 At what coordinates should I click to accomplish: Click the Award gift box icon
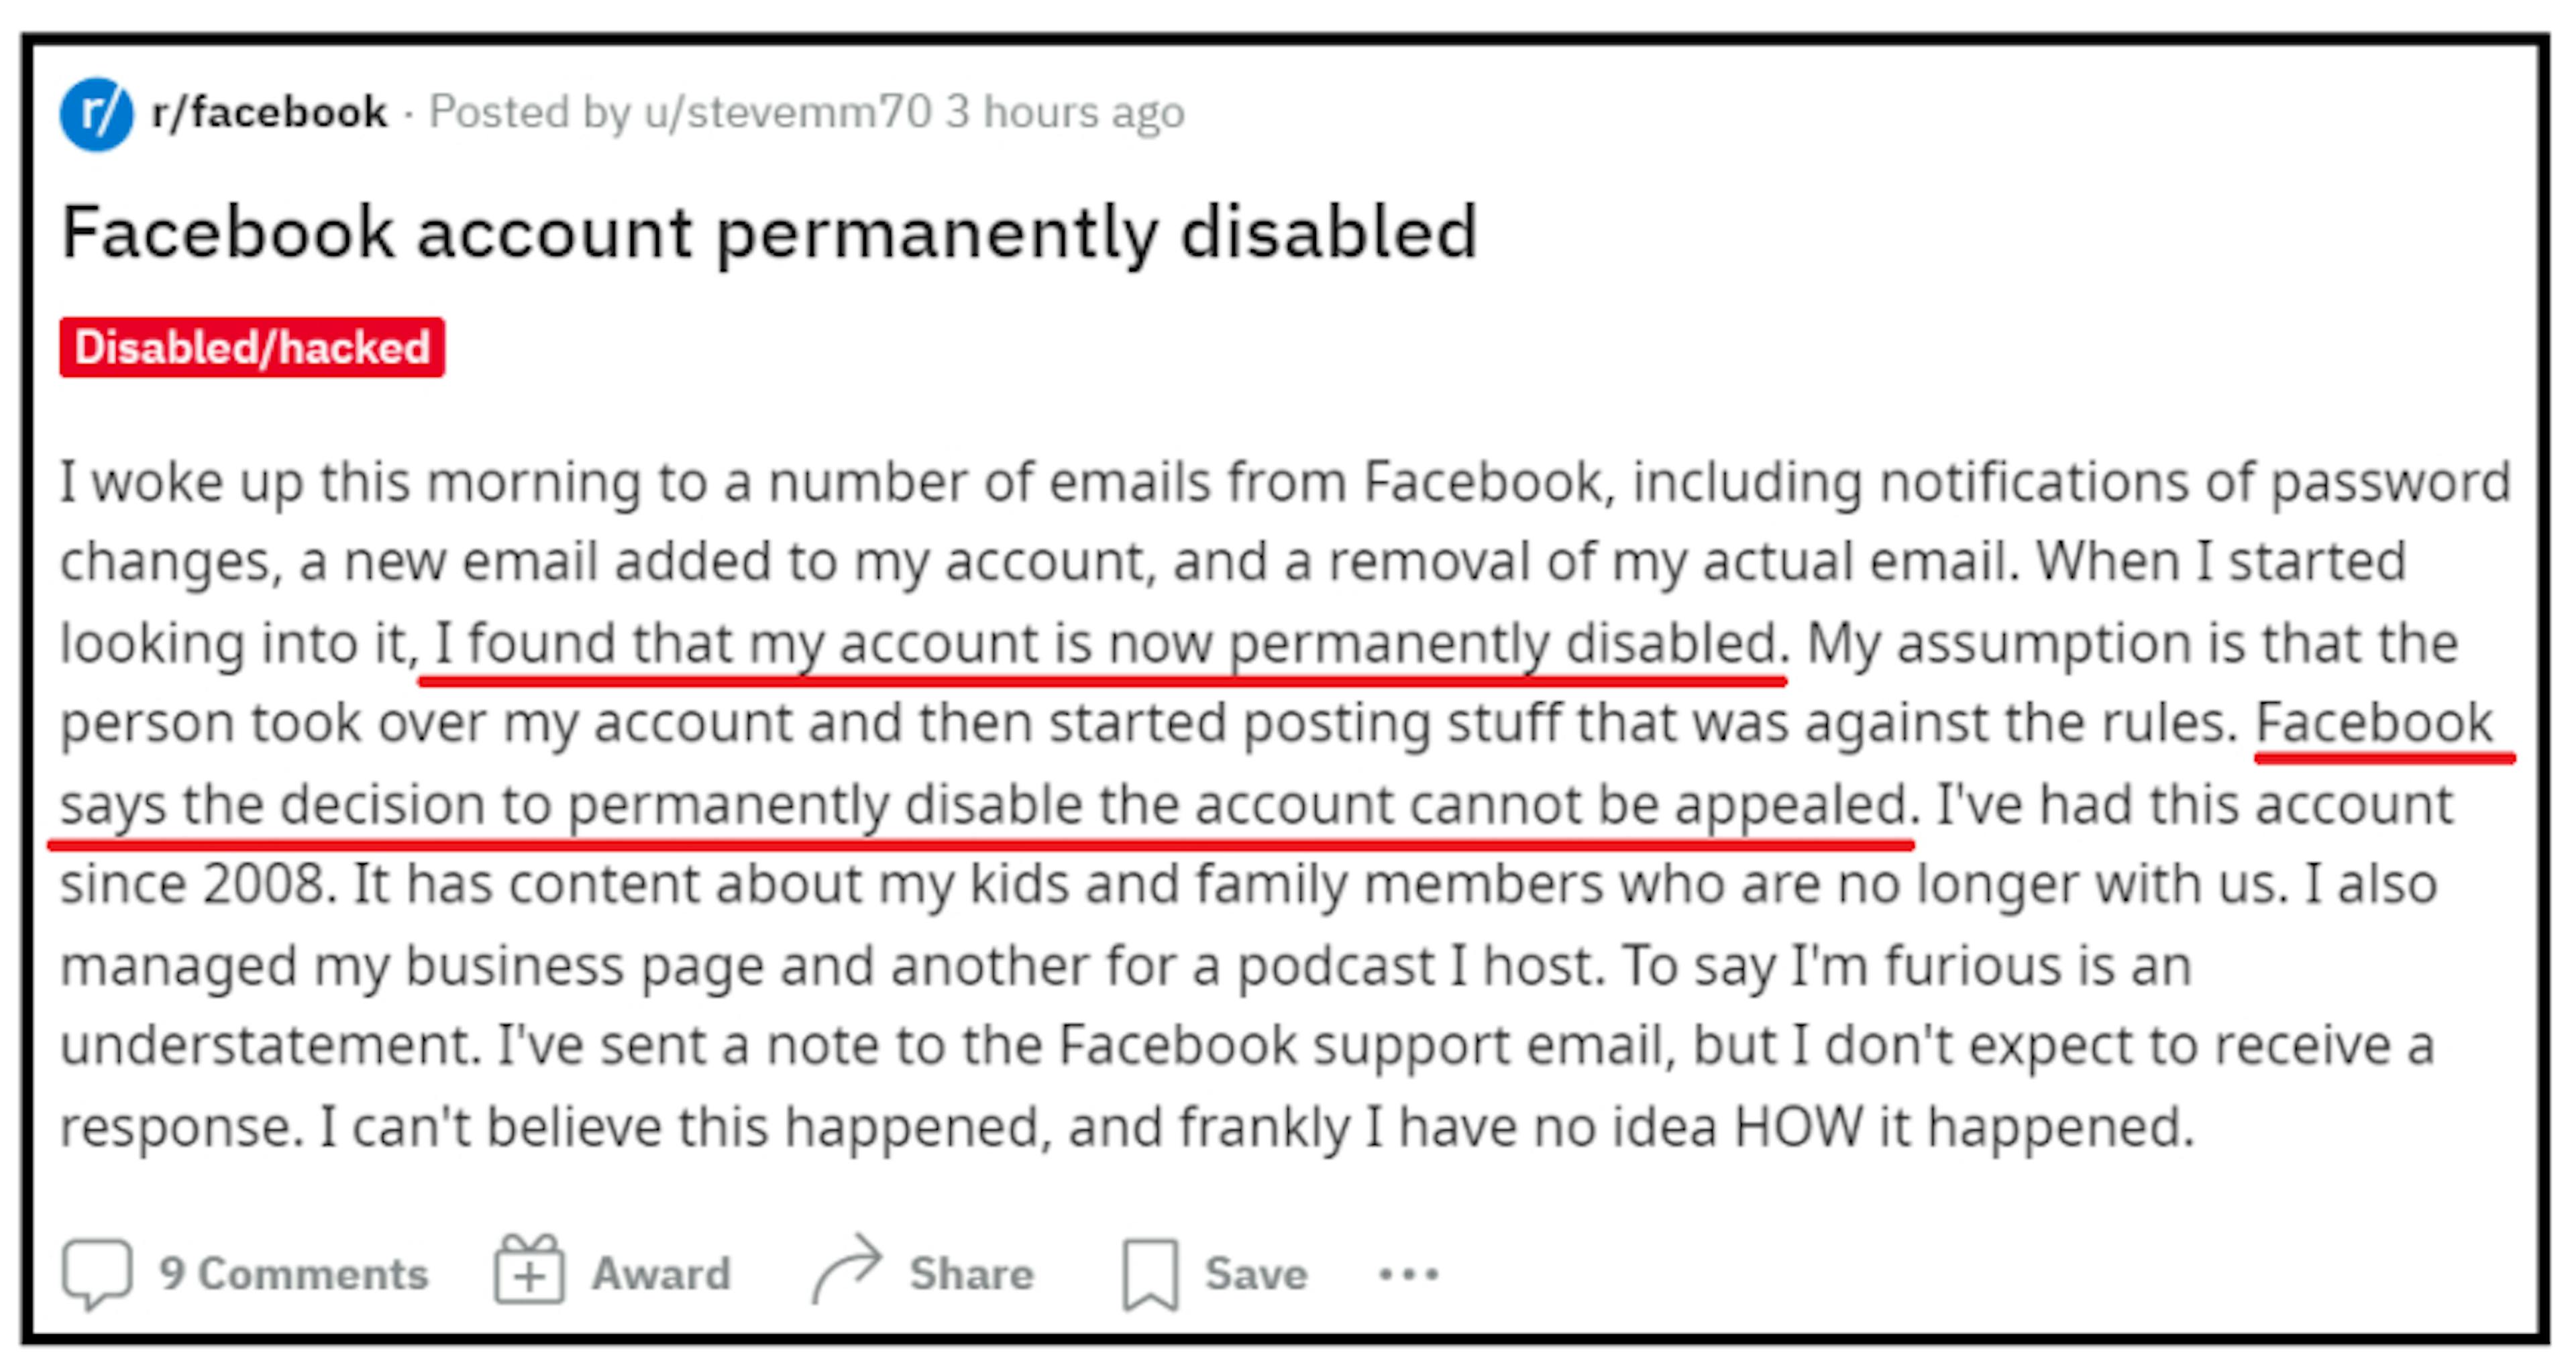click(529, 1272)
